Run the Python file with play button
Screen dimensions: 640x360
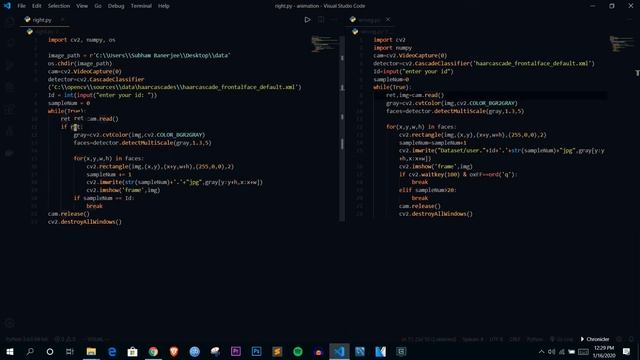click(307, 20)
